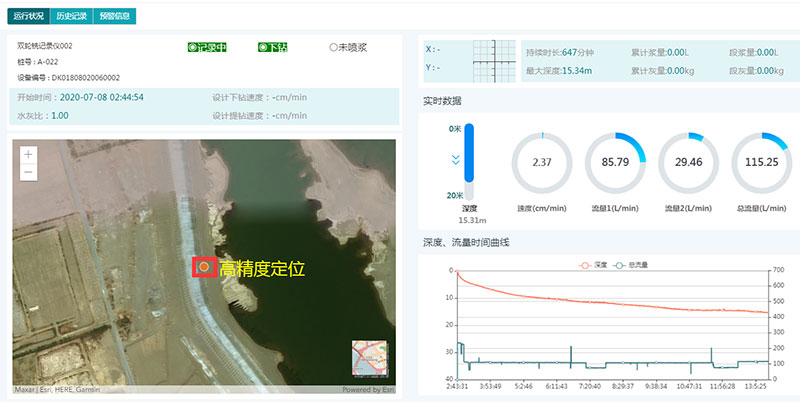Image resolution: width=800 pixels, height=402 pixels.
Task: Click the double-chevron drilling direction icon
Action: point(456,160)
